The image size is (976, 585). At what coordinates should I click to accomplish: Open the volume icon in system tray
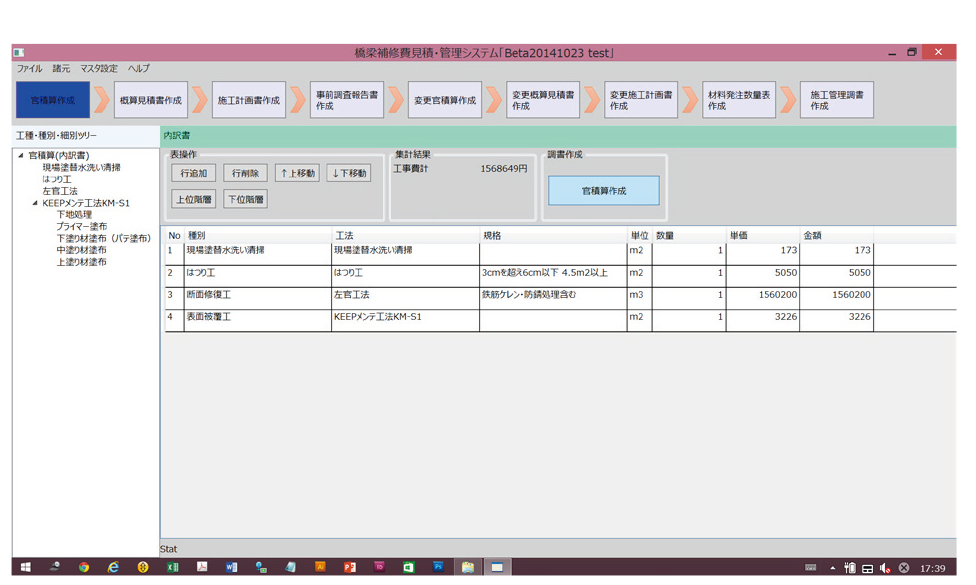pyautogui.click(x=885, y=568)
